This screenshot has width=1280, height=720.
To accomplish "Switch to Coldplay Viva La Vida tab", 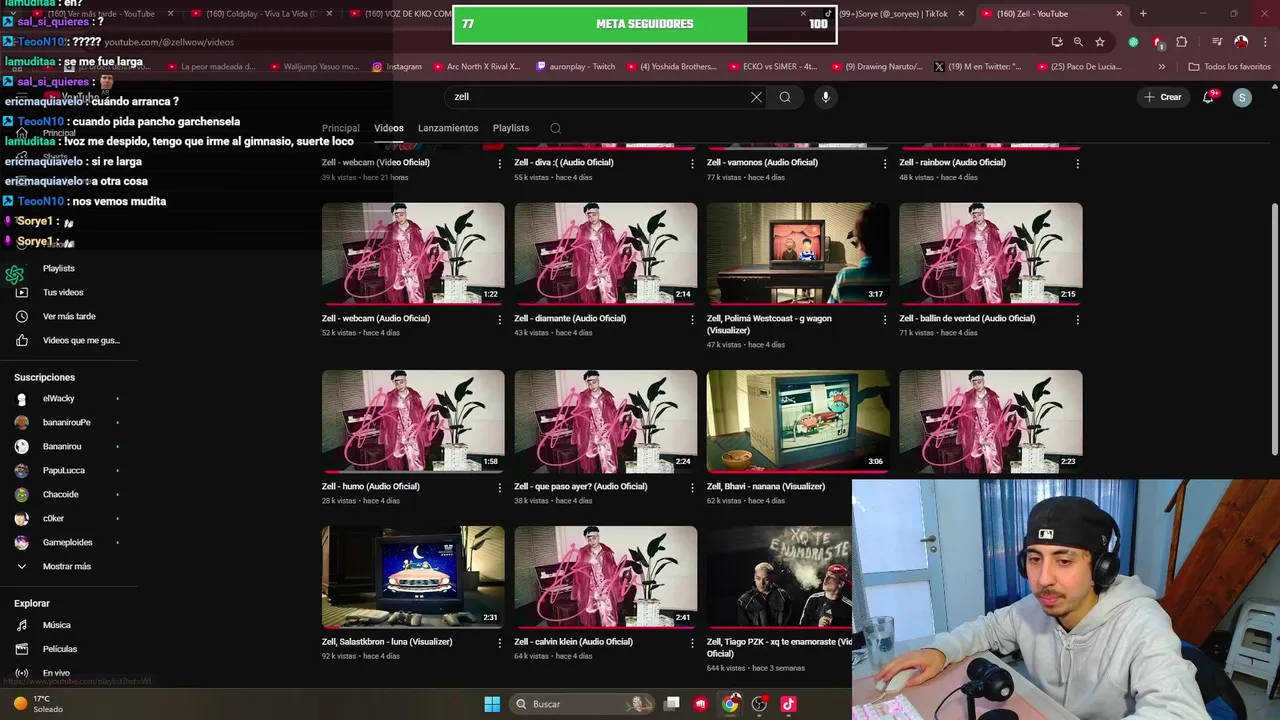I will [x=264, y=14].
